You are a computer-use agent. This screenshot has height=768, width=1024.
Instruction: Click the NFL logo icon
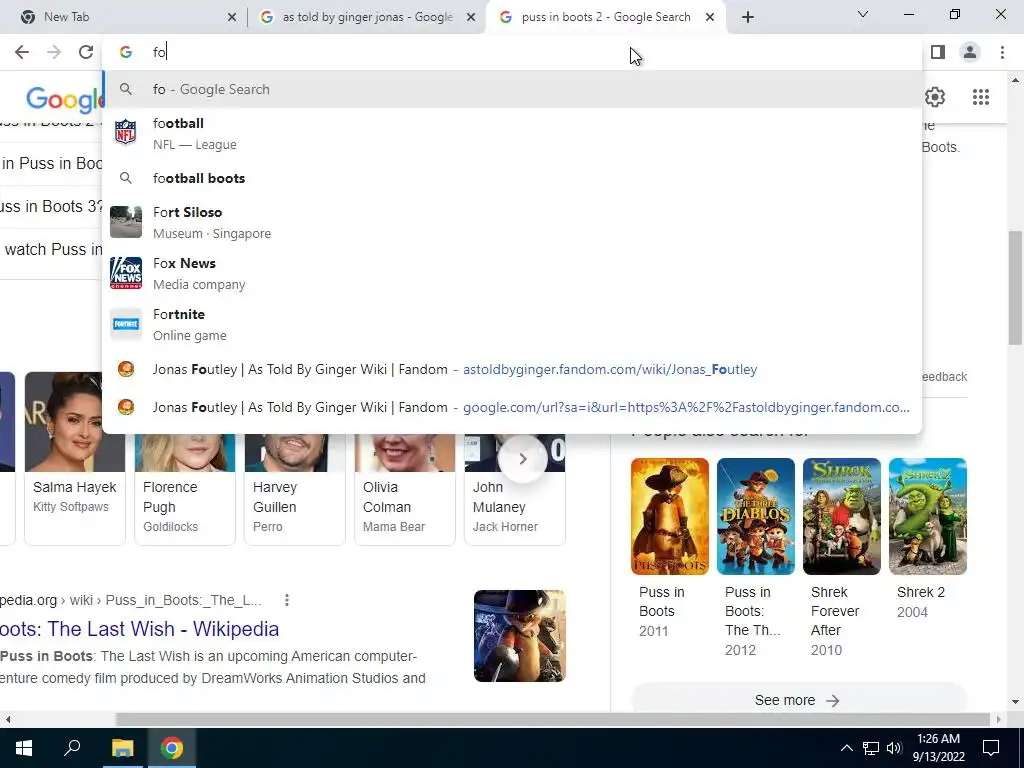(125, 132)
